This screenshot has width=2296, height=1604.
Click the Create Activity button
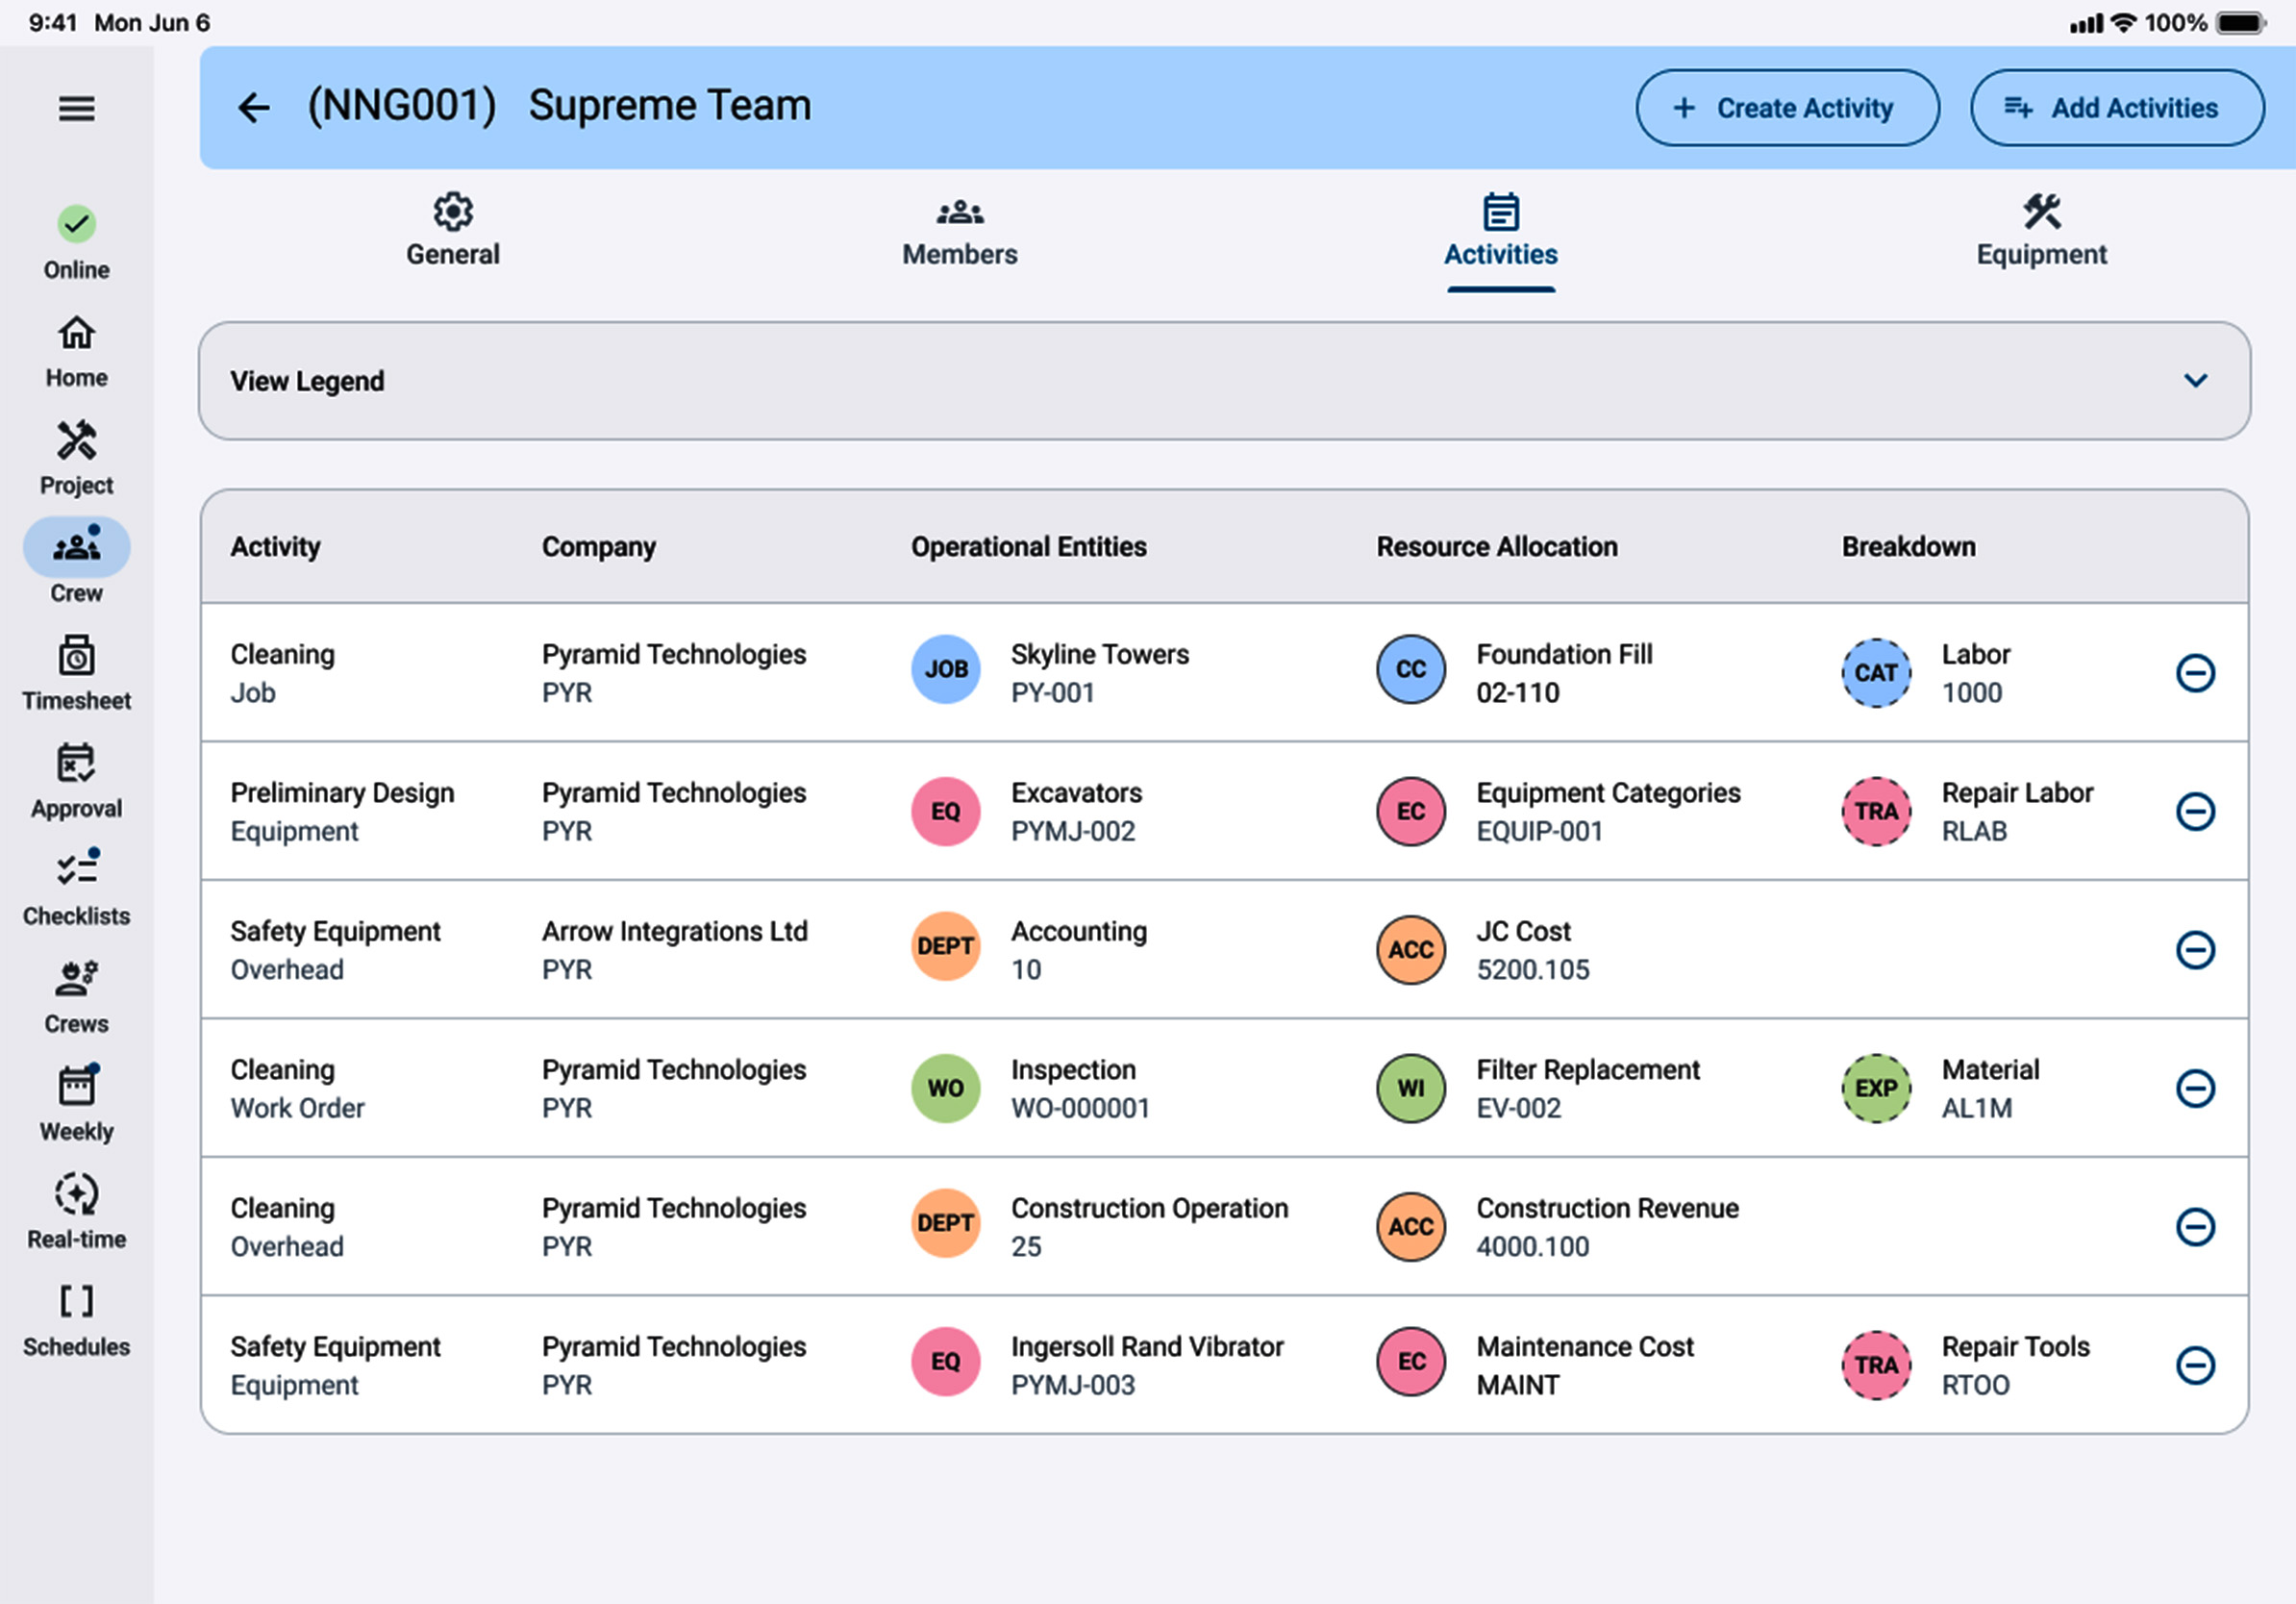1786,108
